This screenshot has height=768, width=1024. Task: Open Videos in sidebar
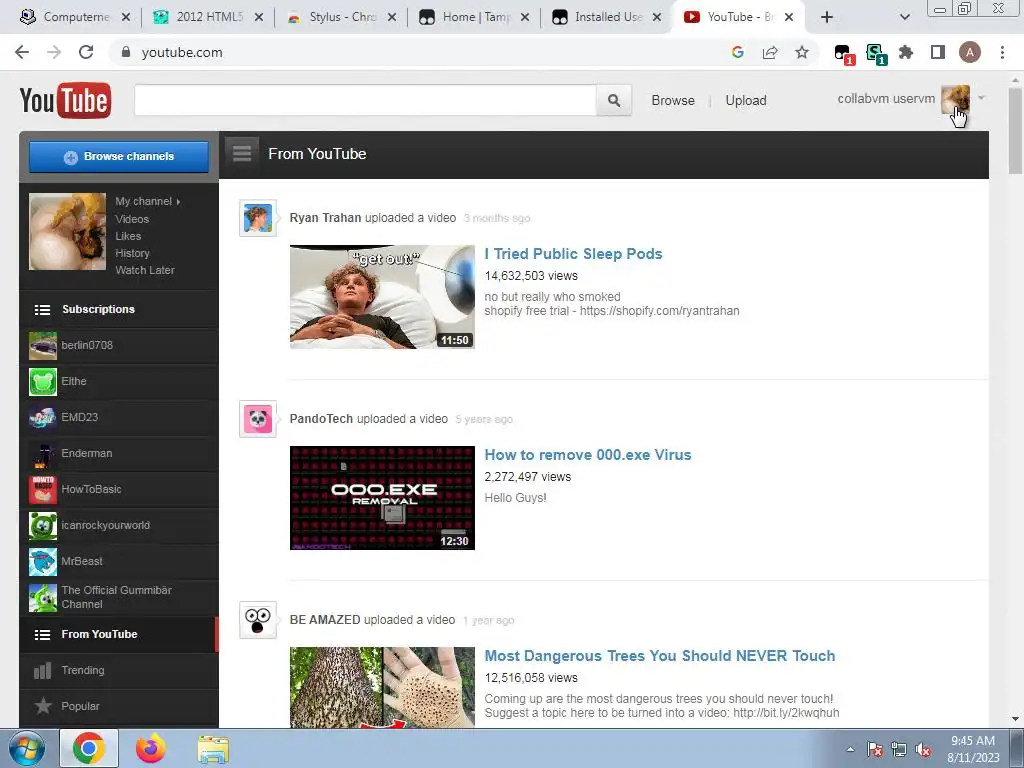click(132, 219)
